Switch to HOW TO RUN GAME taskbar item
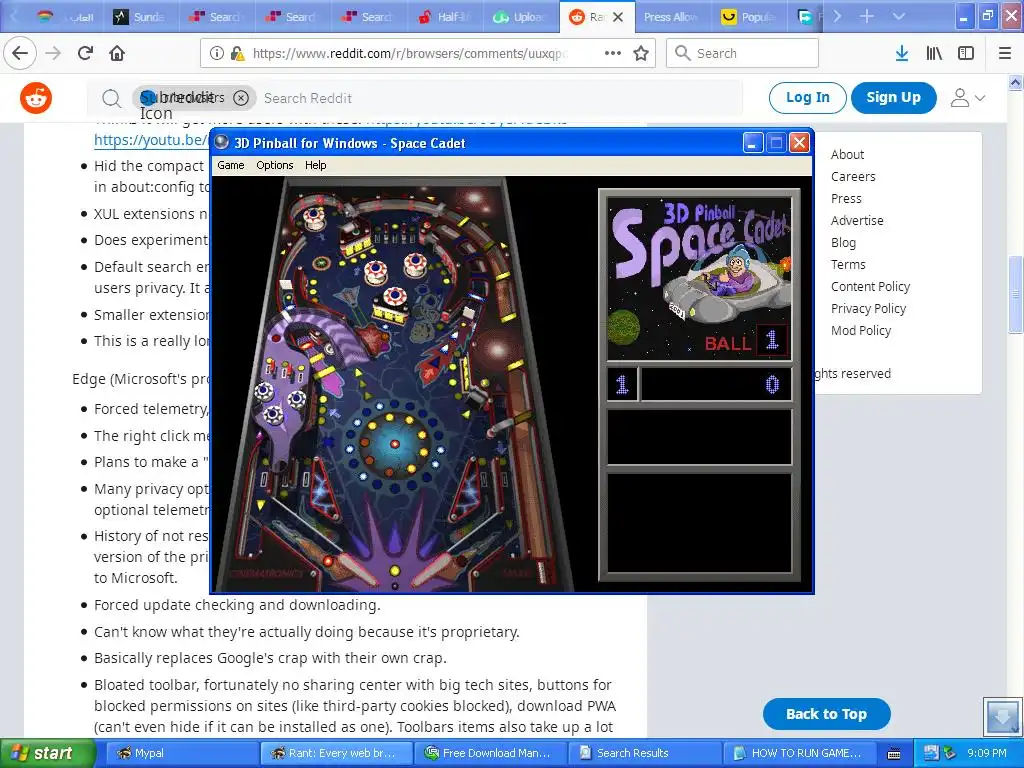Screen dimensions: 1024x768 tap(797, 754)
